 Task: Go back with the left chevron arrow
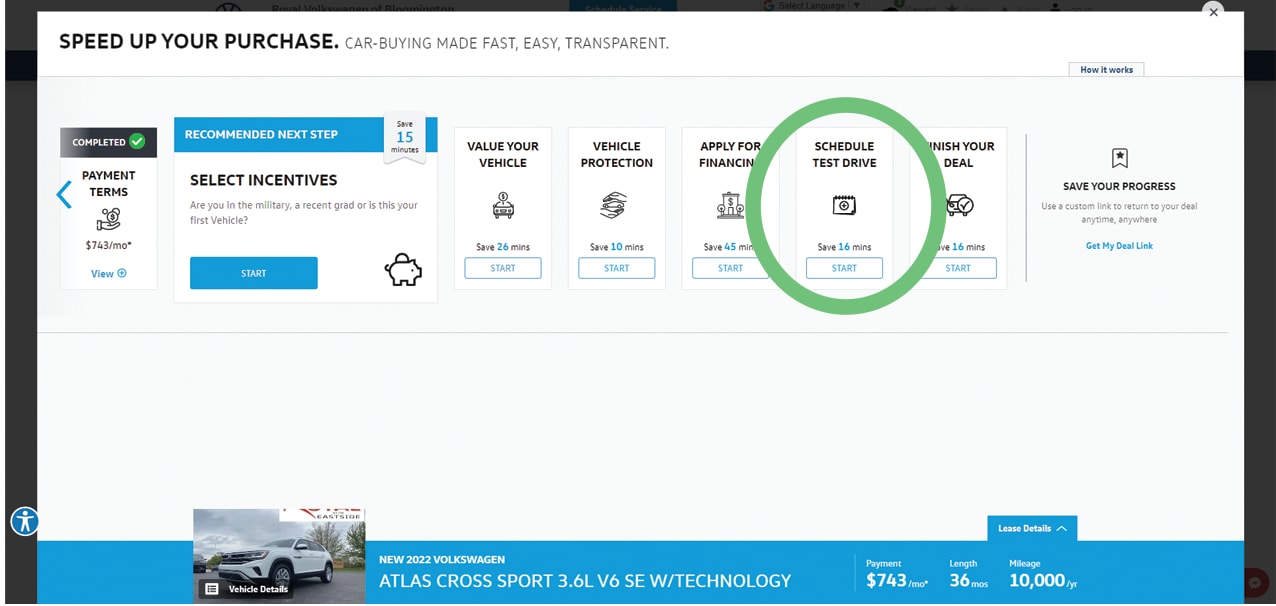click(64, 194)
